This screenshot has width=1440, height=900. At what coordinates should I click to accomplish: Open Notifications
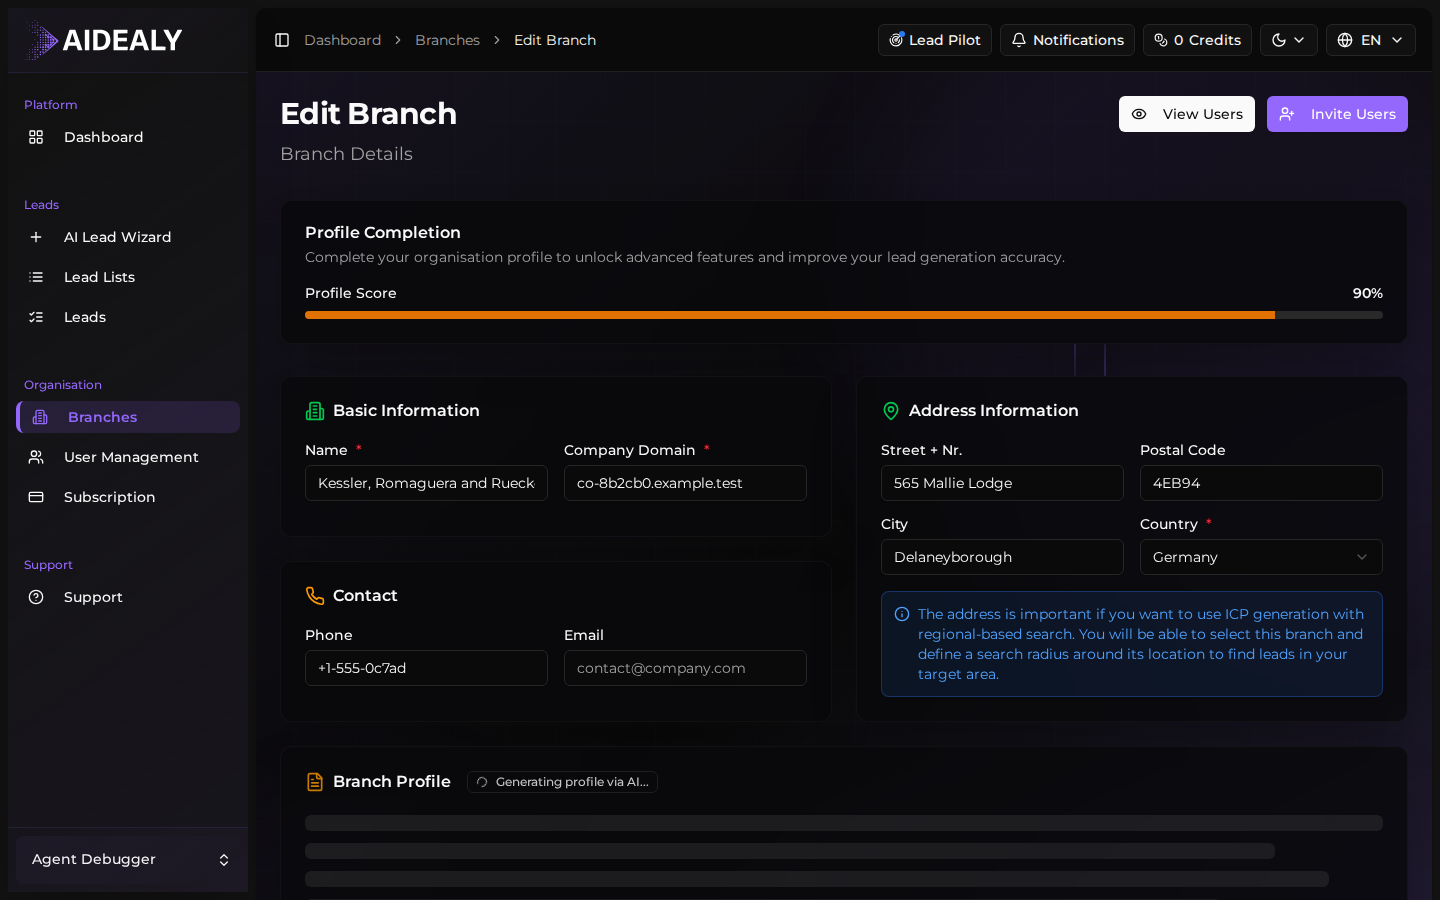1067,40
